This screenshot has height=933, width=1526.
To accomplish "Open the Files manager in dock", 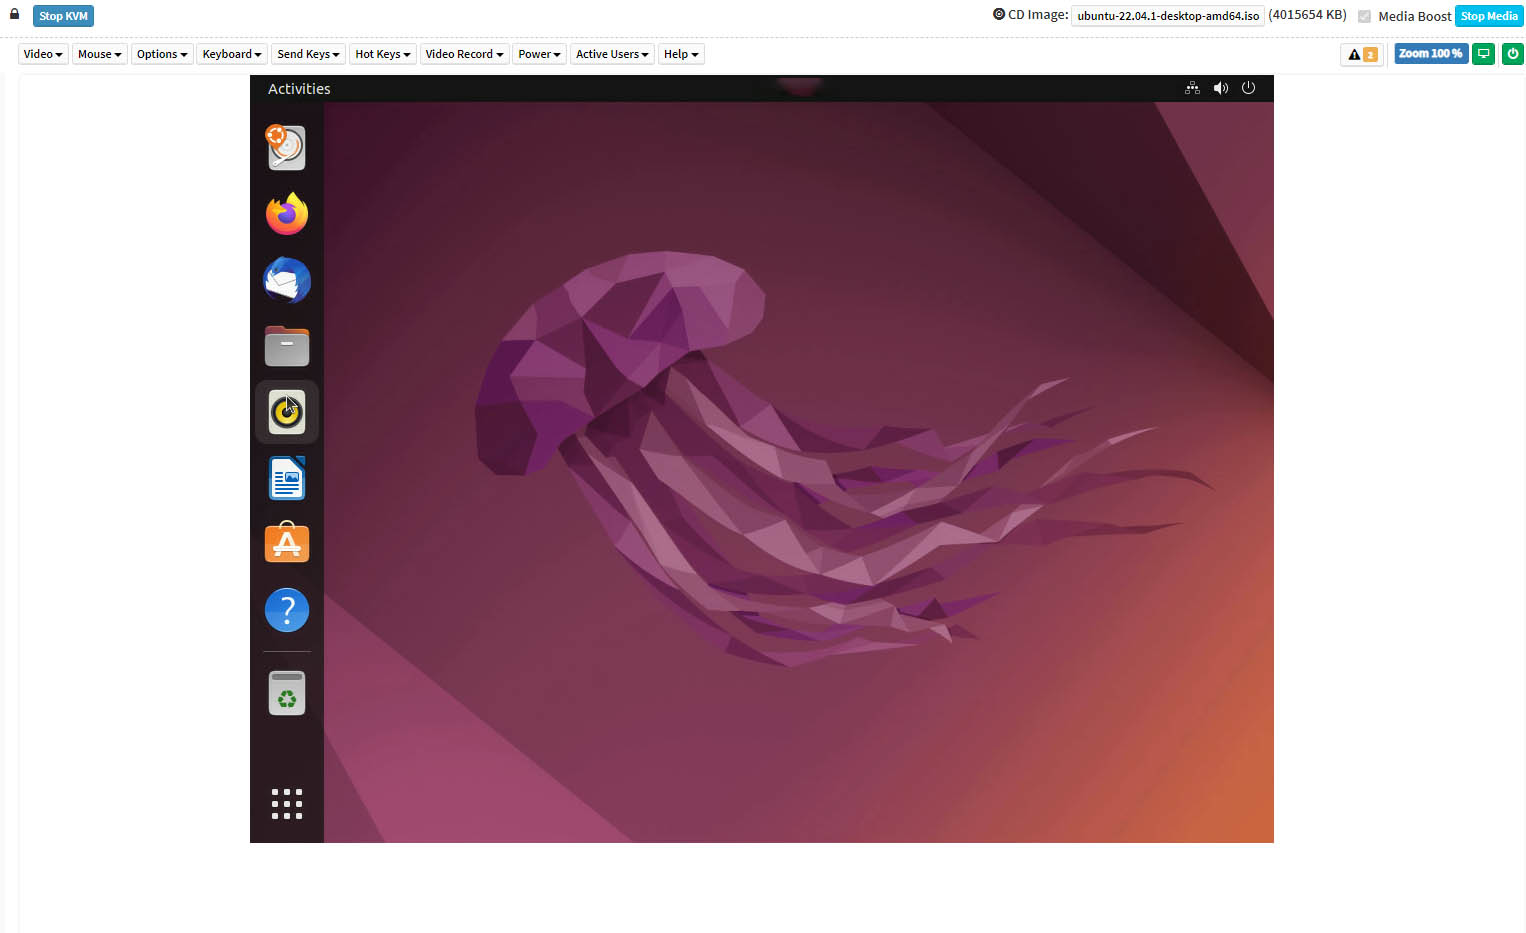I will point(287,346).
